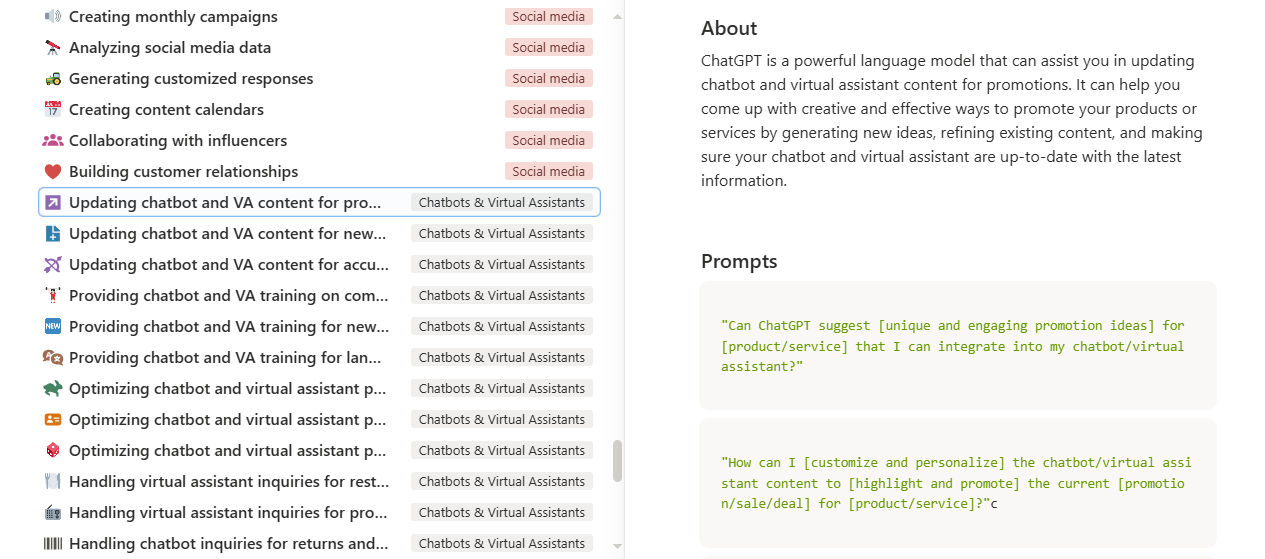Click the fork and knife icon
The height and width of the screenshot is (559, 1265).
click(x=53, y=482)
